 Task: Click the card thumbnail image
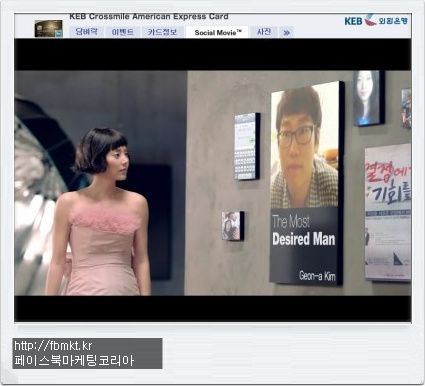[49, 28]
